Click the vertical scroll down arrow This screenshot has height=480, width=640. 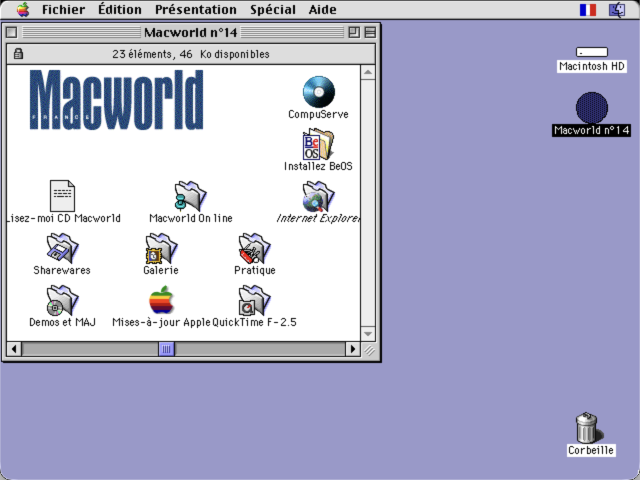click(x=368, y=334)
